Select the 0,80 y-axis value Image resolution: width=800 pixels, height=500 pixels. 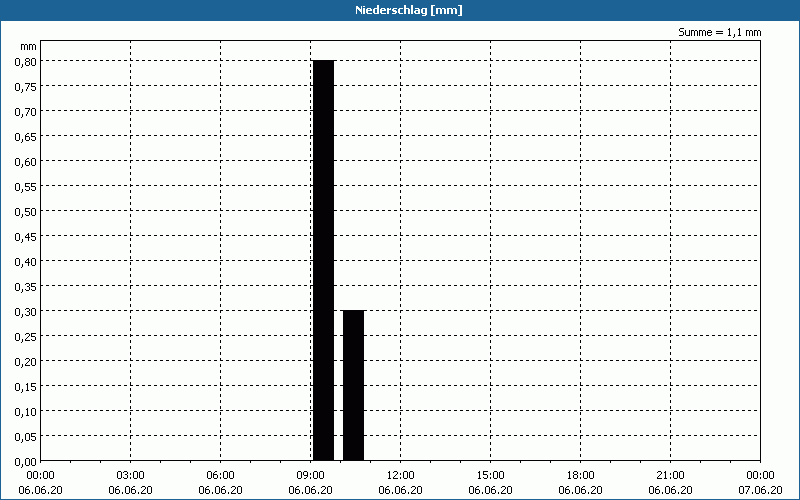(x=26, y=62)
